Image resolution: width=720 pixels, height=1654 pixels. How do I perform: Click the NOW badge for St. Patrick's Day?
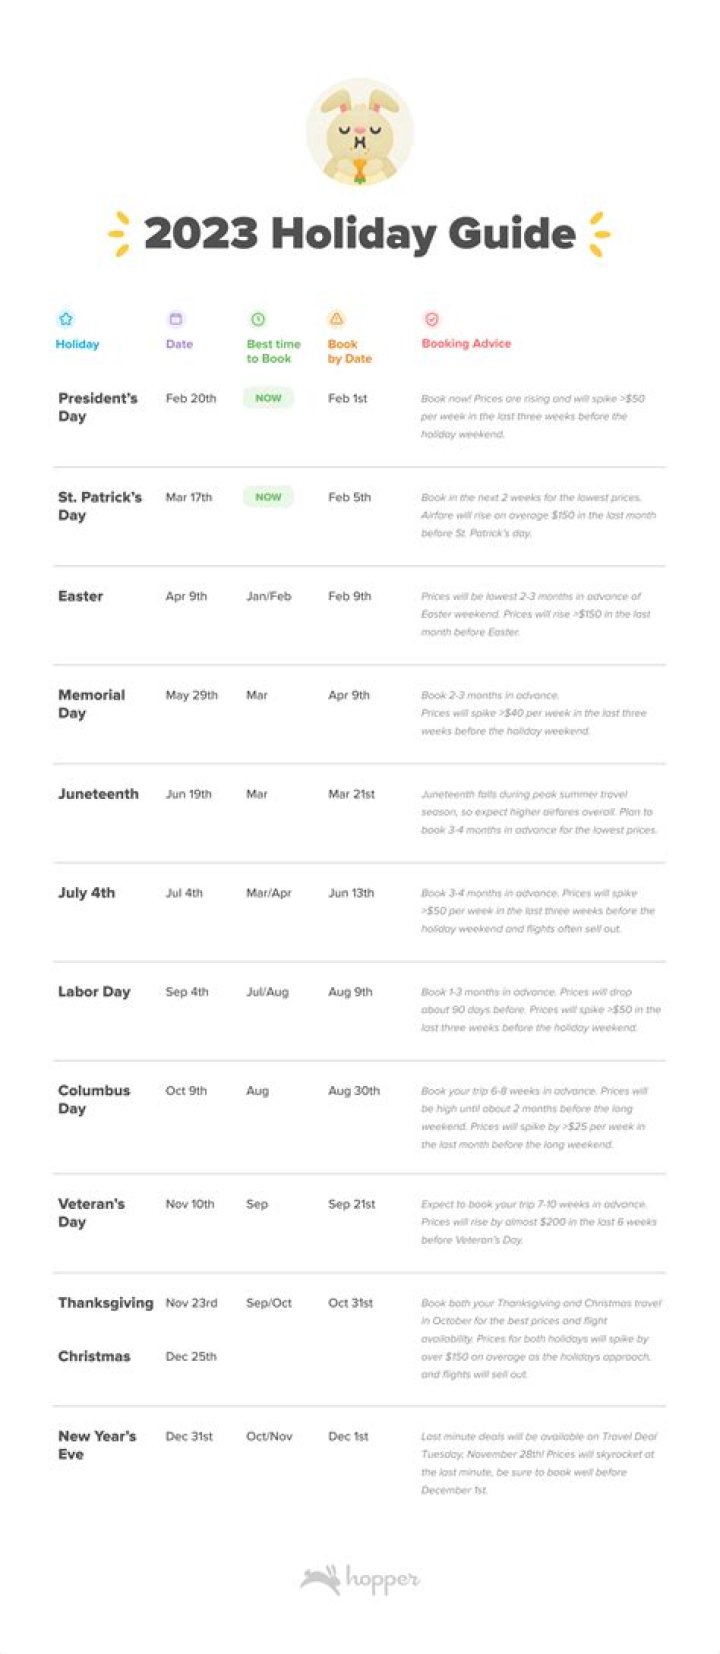(x=268, y=497)
